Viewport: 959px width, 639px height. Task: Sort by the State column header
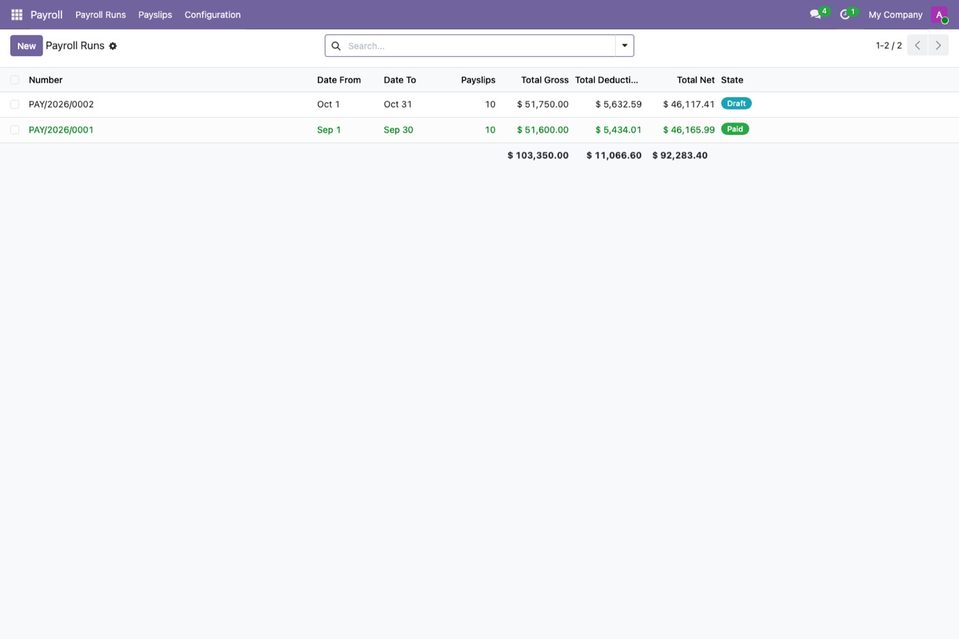(732, 79)
